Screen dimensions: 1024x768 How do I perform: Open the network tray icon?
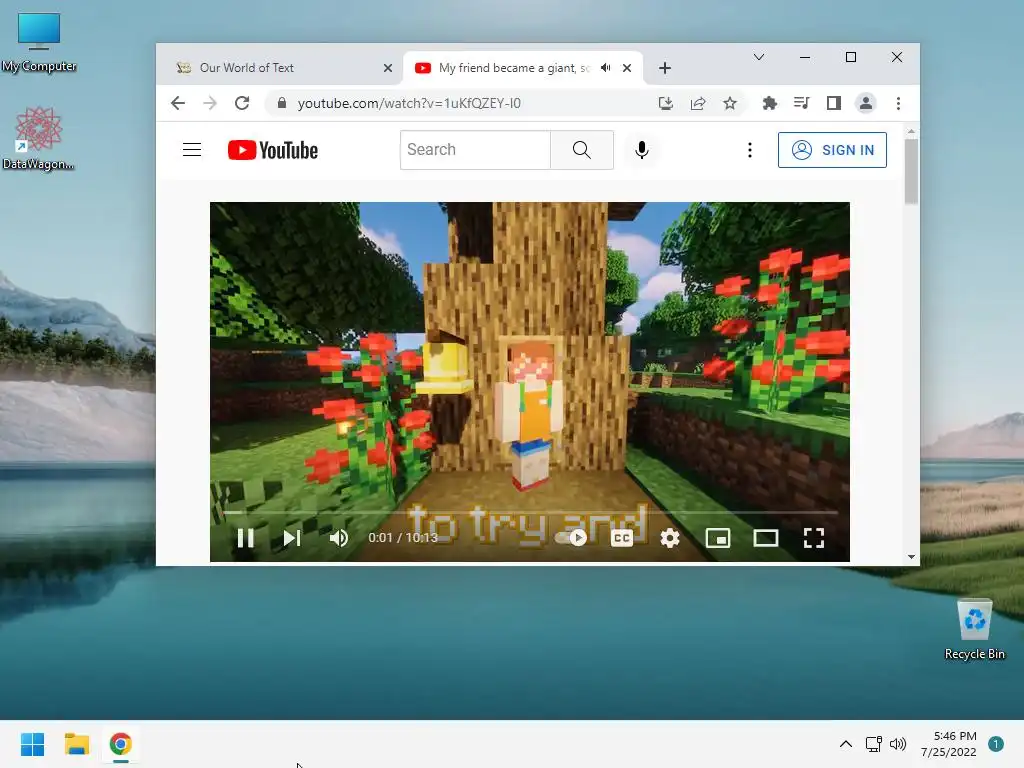(873, 744)
